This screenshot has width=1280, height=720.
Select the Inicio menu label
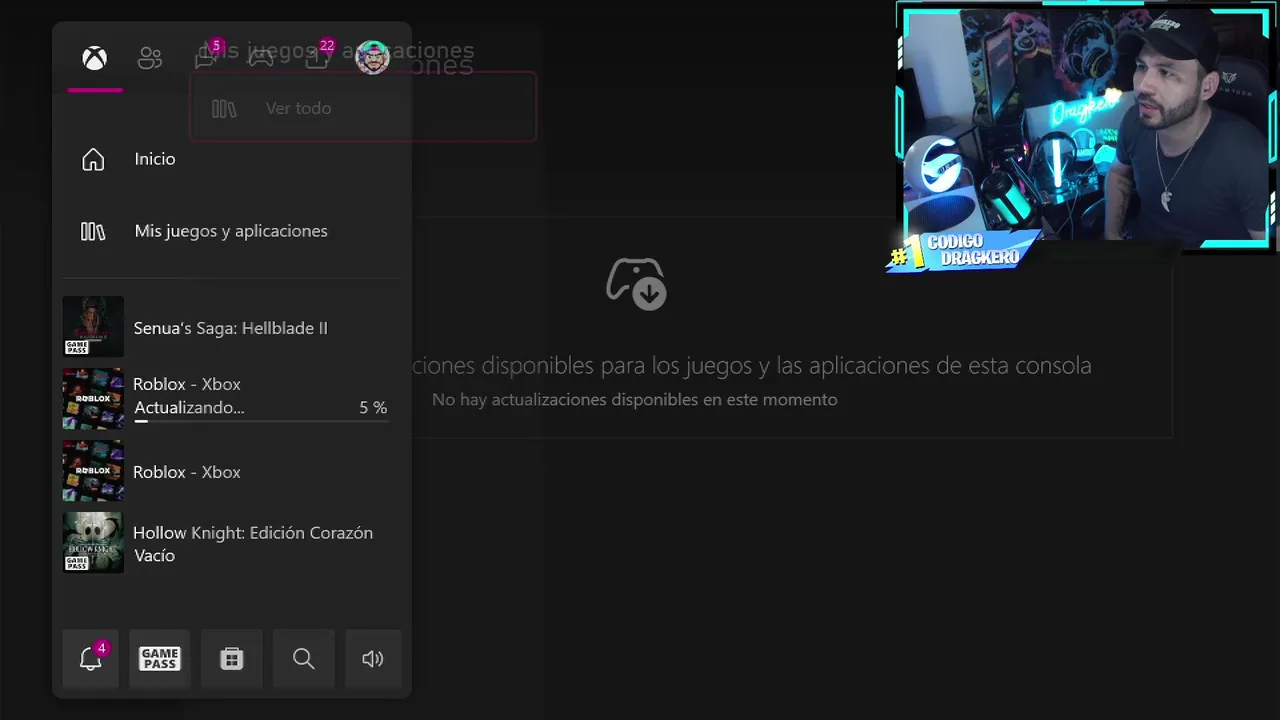pyautogui.click(x=155, y=159)
